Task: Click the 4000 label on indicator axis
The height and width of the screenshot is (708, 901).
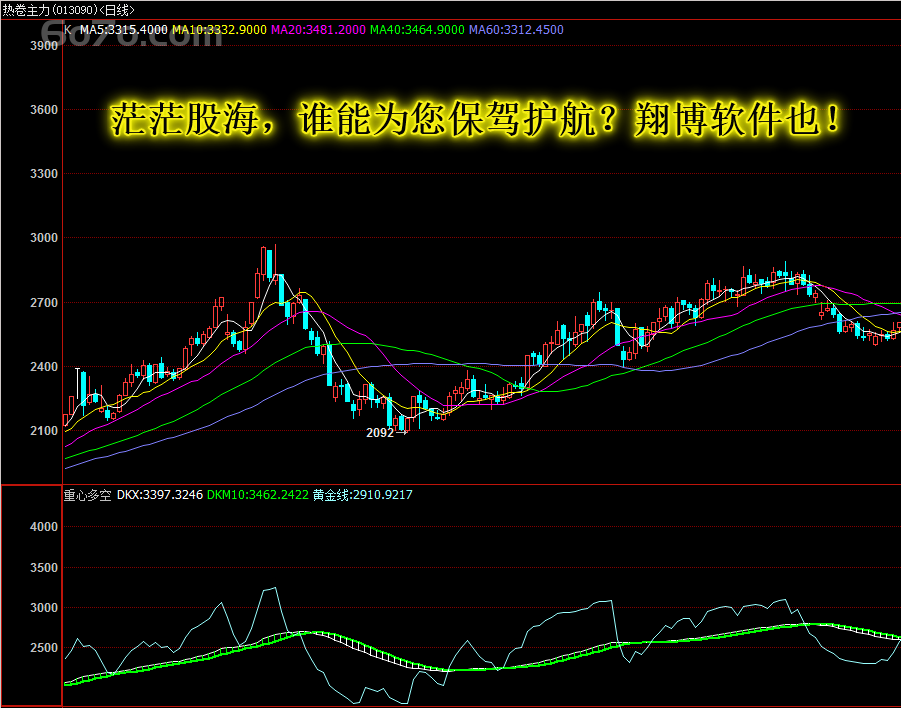Action: point(44,527)
